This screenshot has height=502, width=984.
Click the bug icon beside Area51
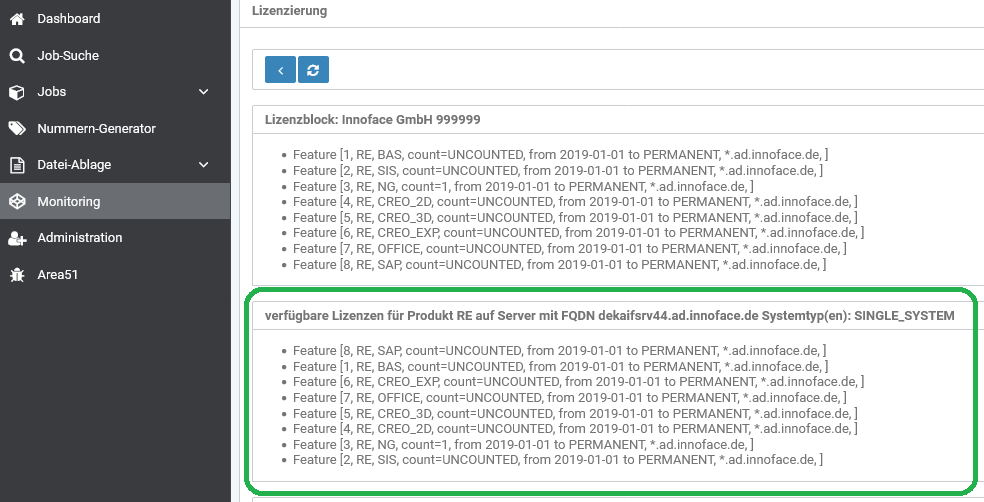coord(17,274)
